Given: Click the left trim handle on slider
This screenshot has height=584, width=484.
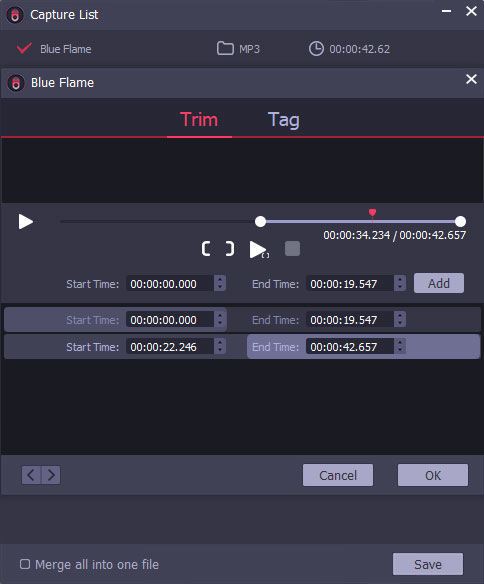Looking at the screenshot, I should tap(261, 221).
